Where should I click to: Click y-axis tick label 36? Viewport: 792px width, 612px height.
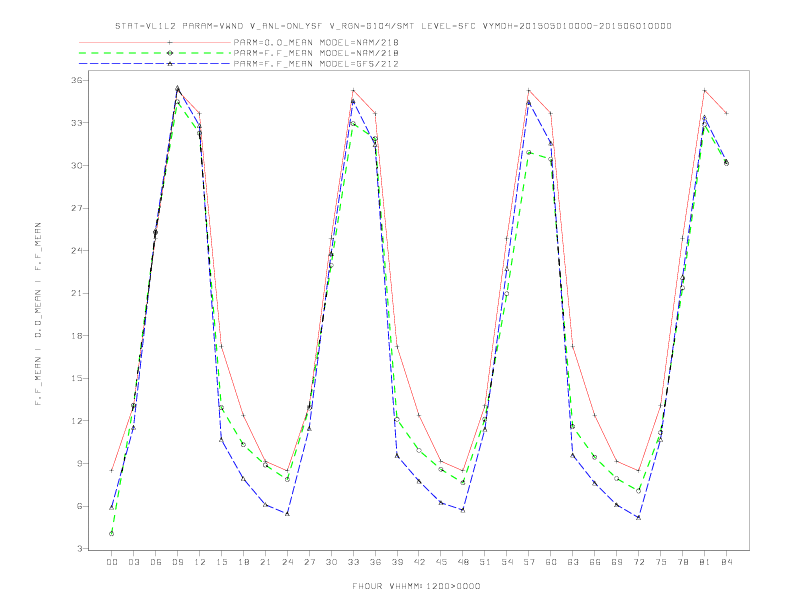[76, 80]
